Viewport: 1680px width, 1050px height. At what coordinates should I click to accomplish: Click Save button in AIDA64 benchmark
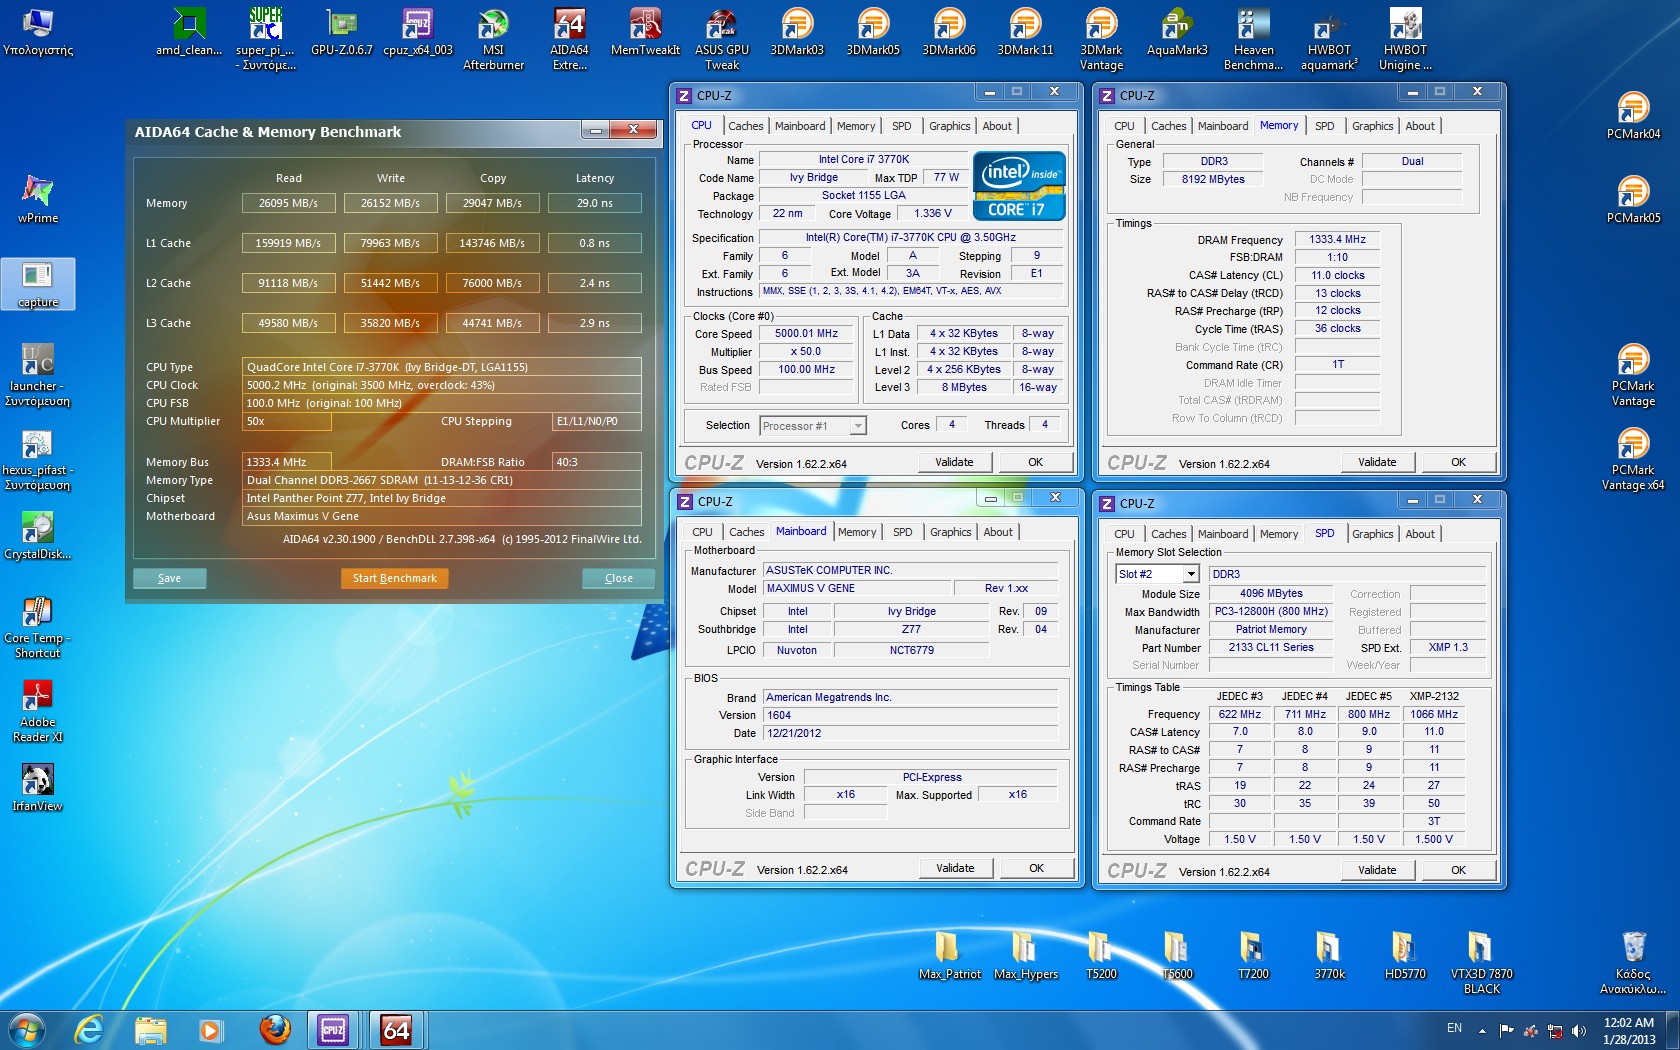tap(169, 578)
